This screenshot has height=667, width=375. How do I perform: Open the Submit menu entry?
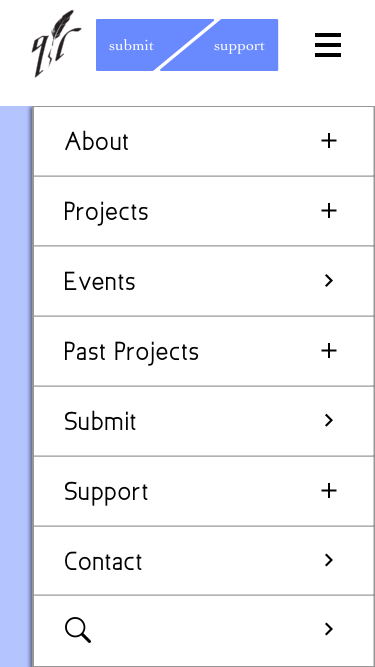click(100, 422)
